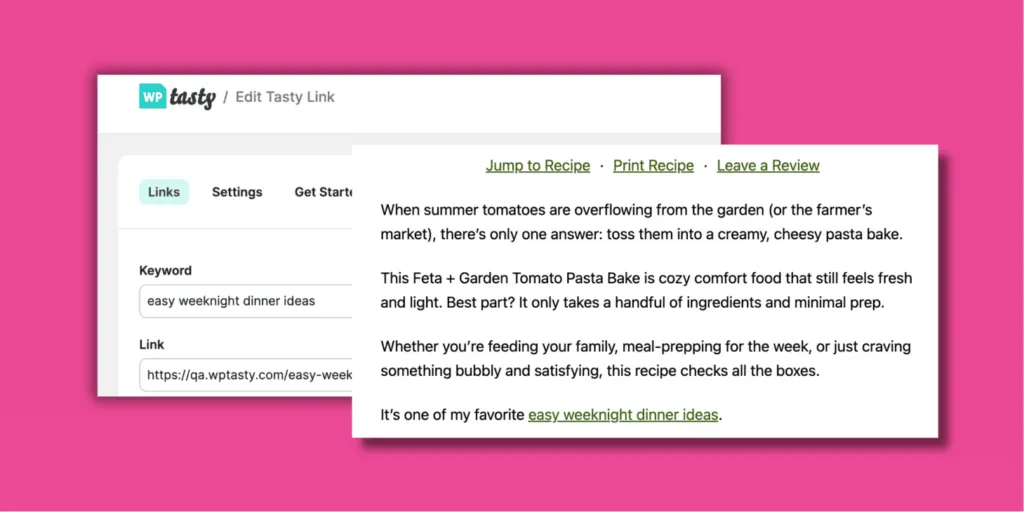Open the Get Started tab
Screen dimensions: 1024x512
[323, 192]
